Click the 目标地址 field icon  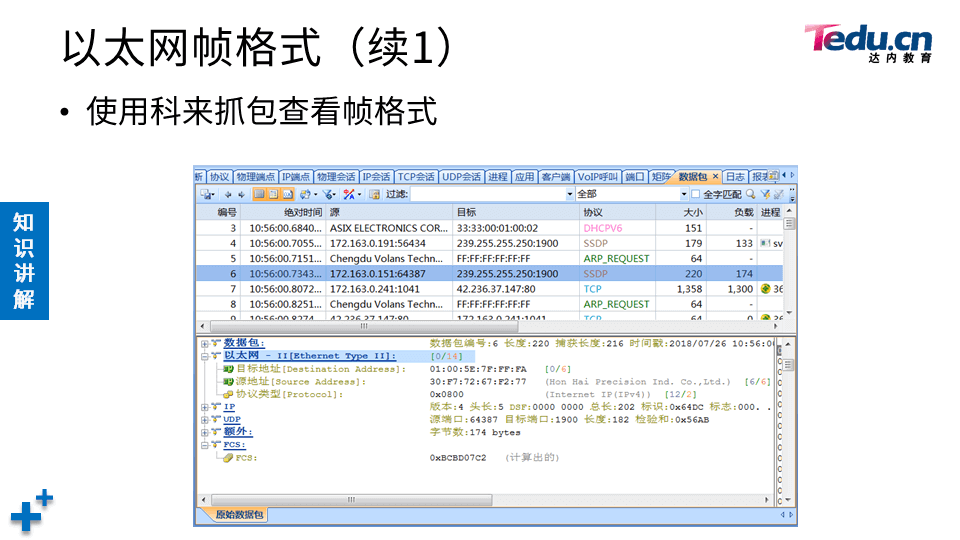(x=228, y=369)
